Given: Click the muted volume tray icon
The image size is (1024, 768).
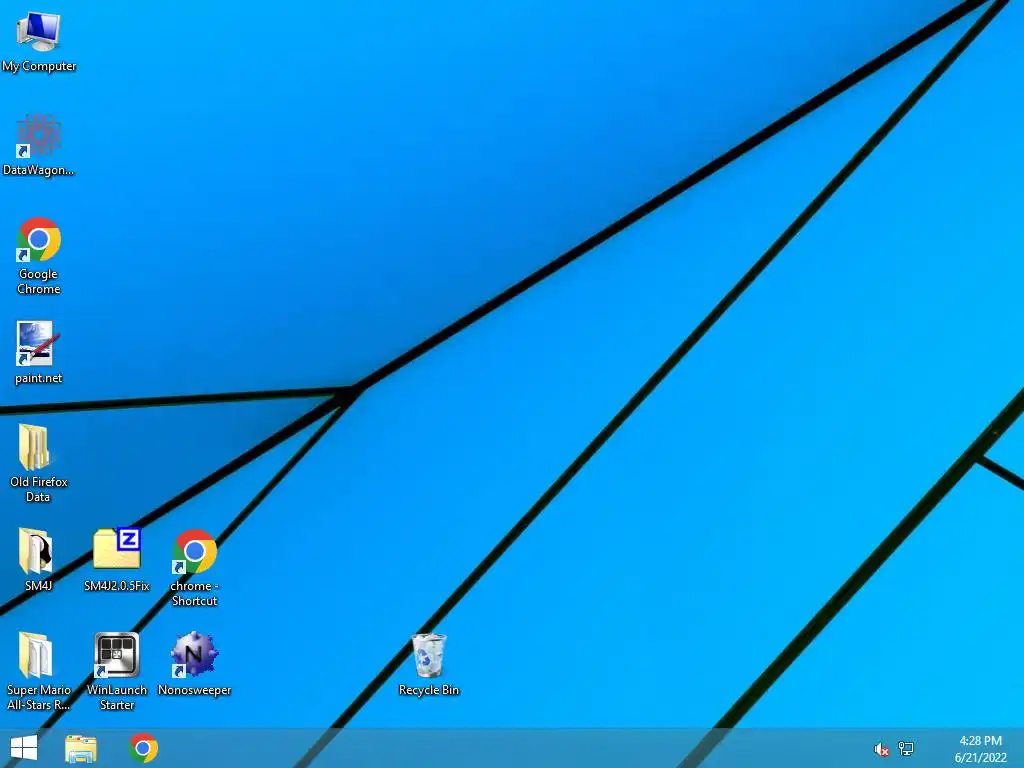Looking at the screenshot, I should click(881, 749).
